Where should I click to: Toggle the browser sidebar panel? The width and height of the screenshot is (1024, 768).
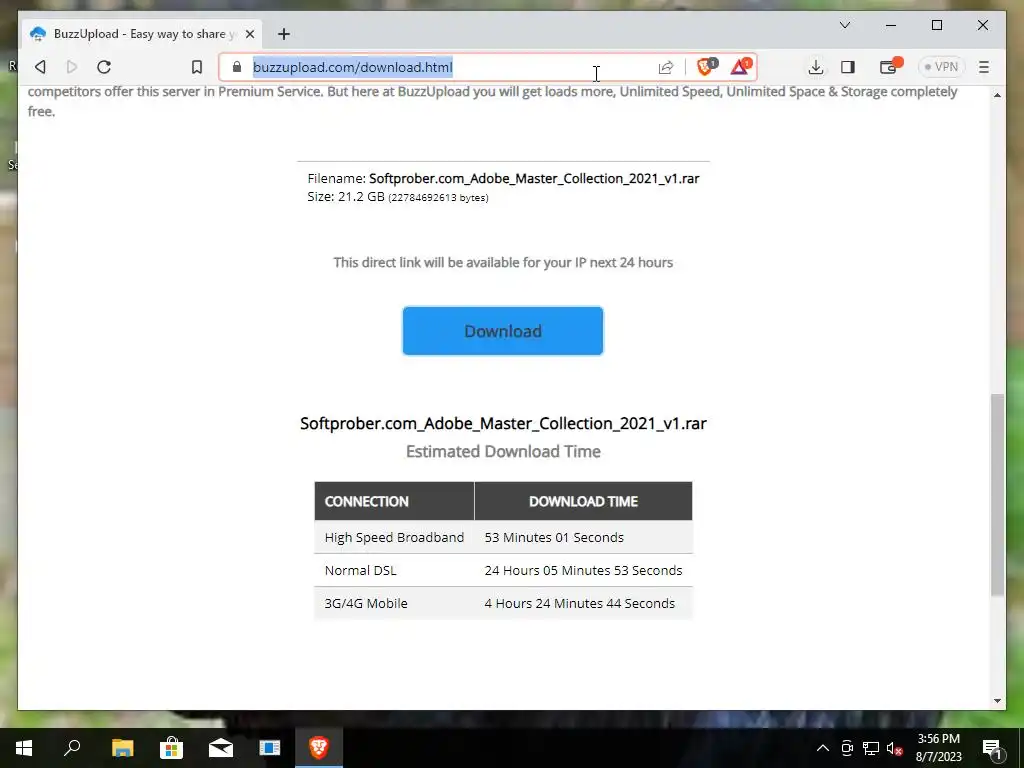coord(848,67)
